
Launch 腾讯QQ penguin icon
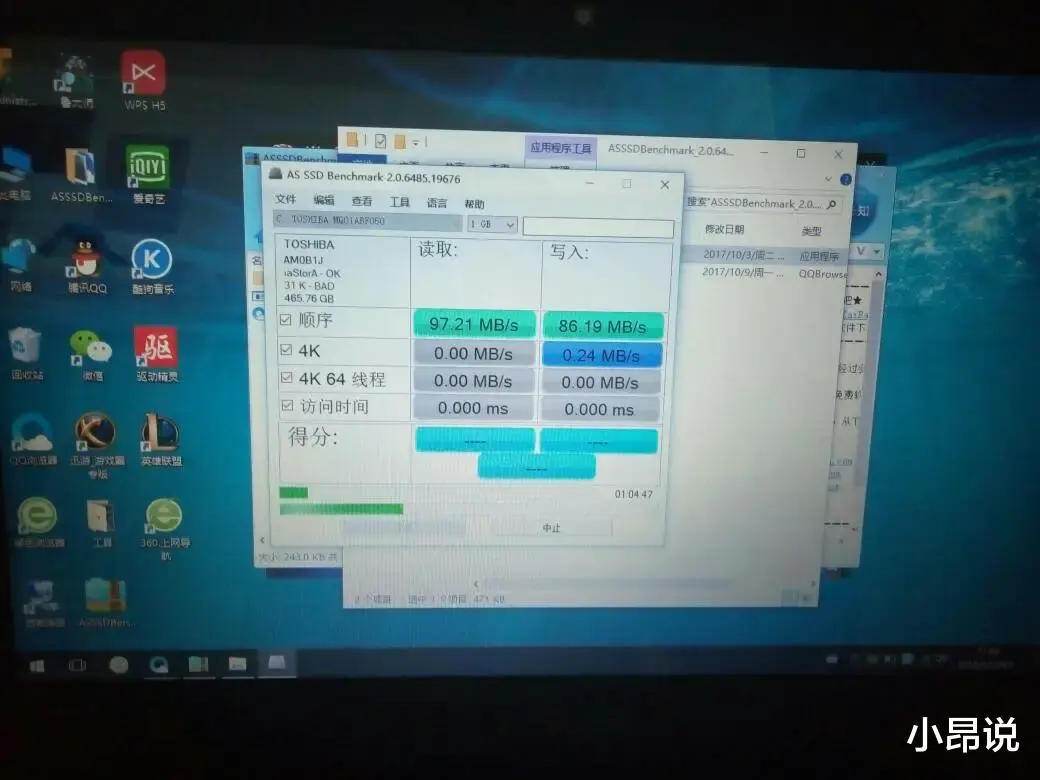click(87, 267)
